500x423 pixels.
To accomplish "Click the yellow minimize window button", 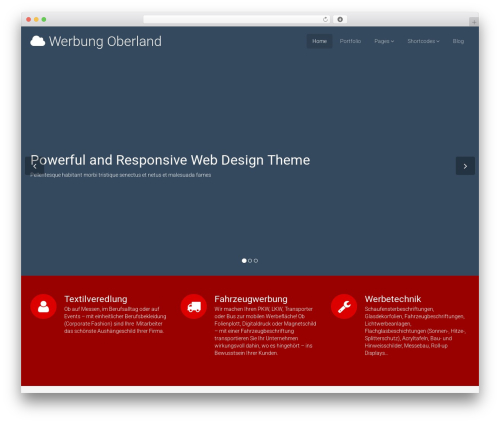I will tap(36, 19).
